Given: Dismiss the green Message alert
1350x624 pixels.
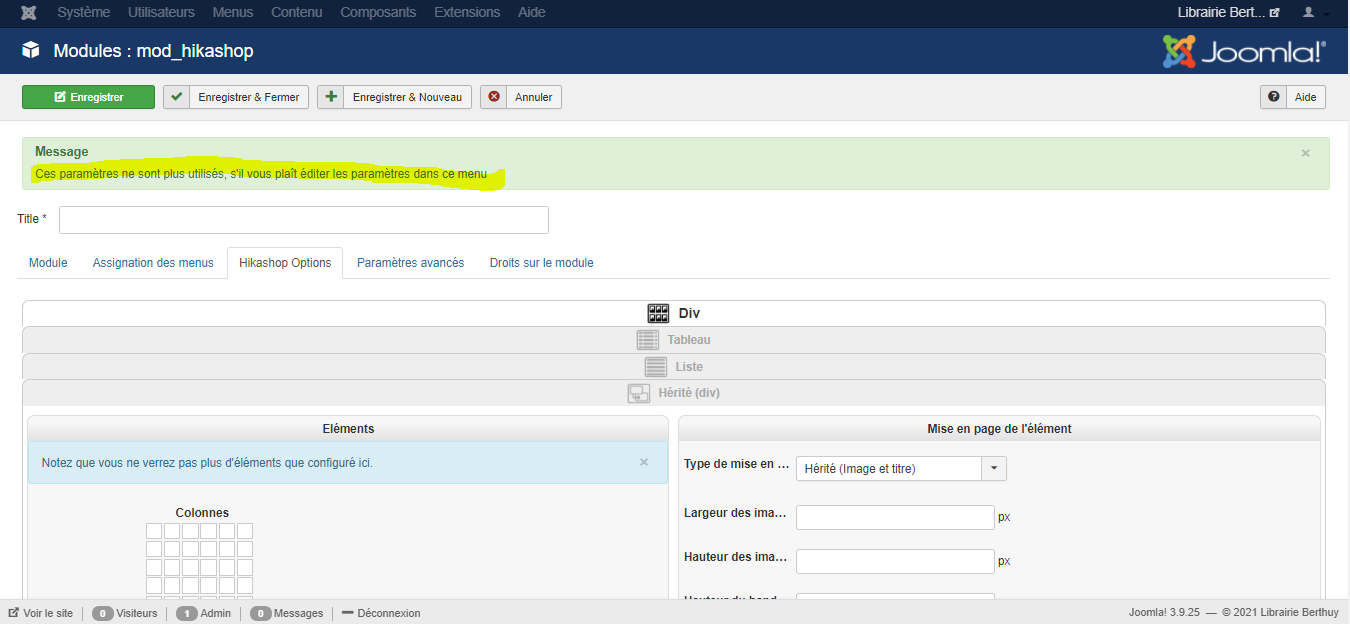Looking at the screenshot, I should tap(1305, 153).
